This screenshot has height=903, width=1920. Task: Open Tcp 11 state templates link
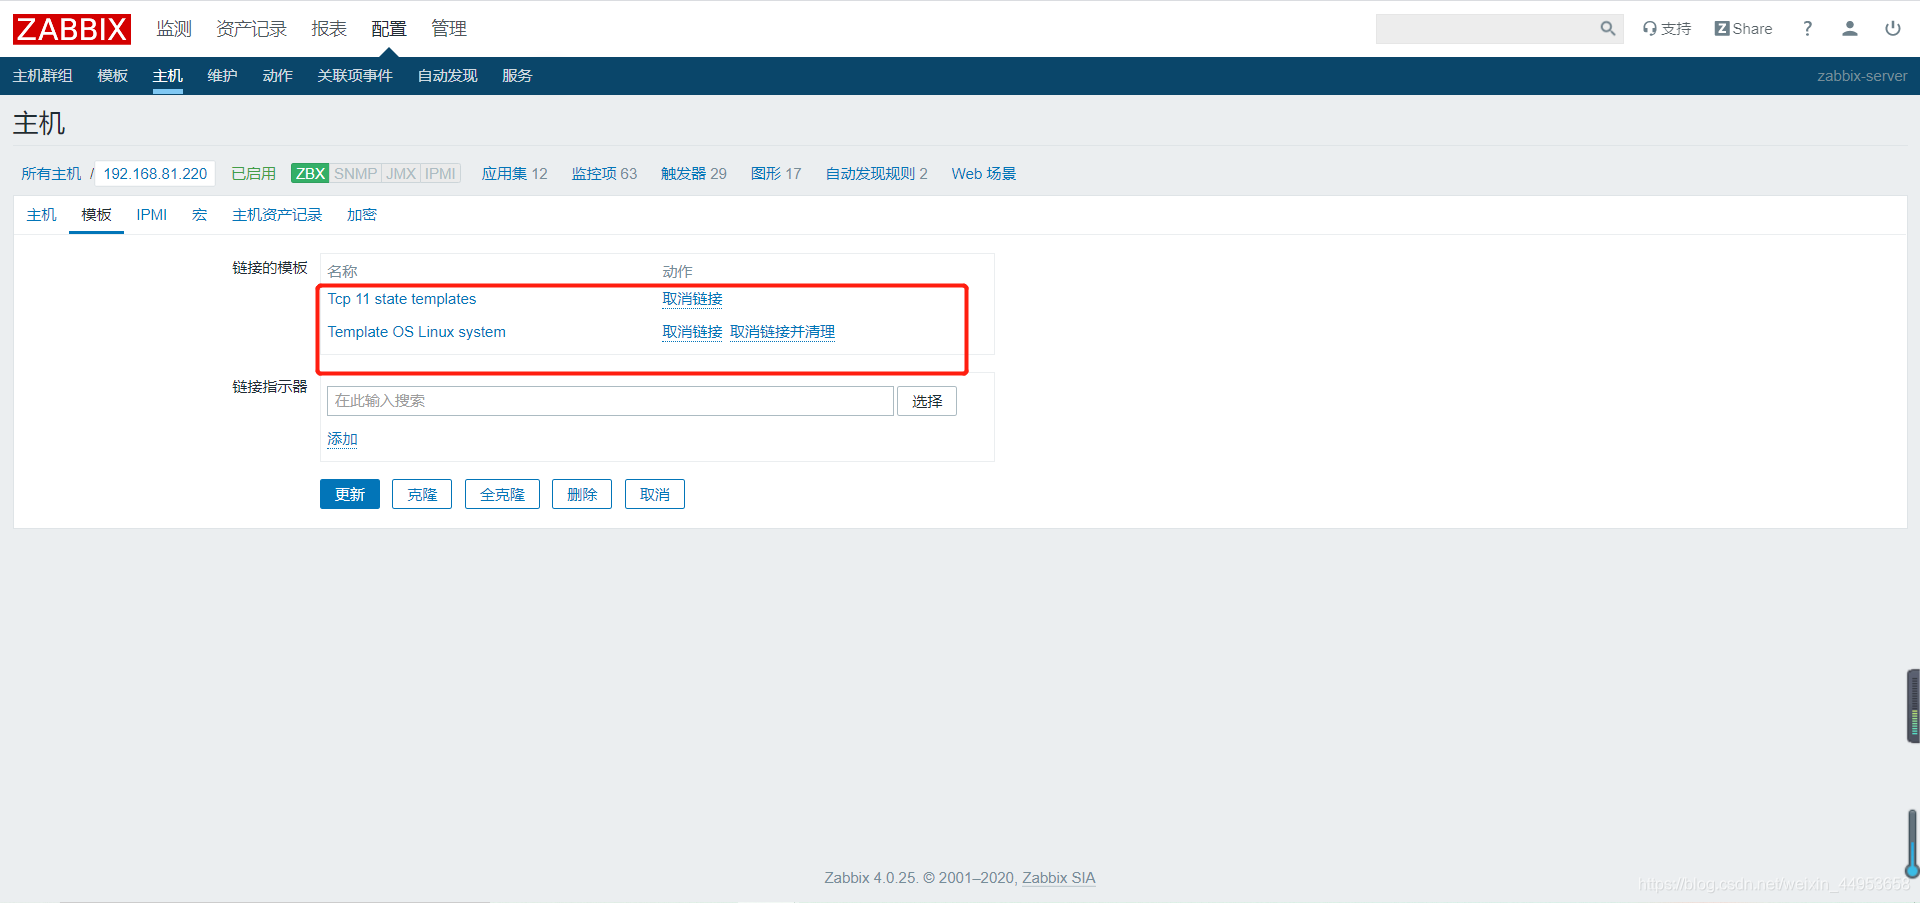pos(402,299)
